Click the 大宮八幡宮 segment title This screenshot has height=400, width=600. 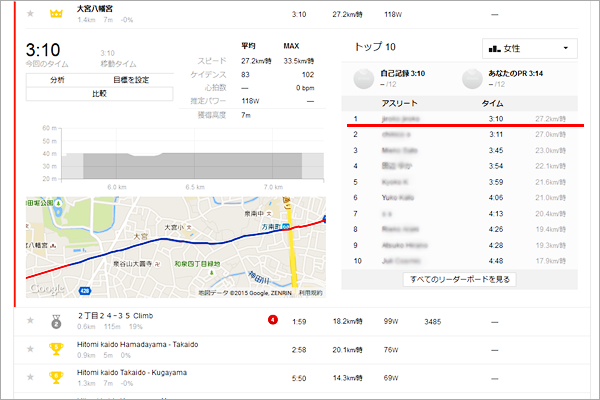(x=95, y=9)
